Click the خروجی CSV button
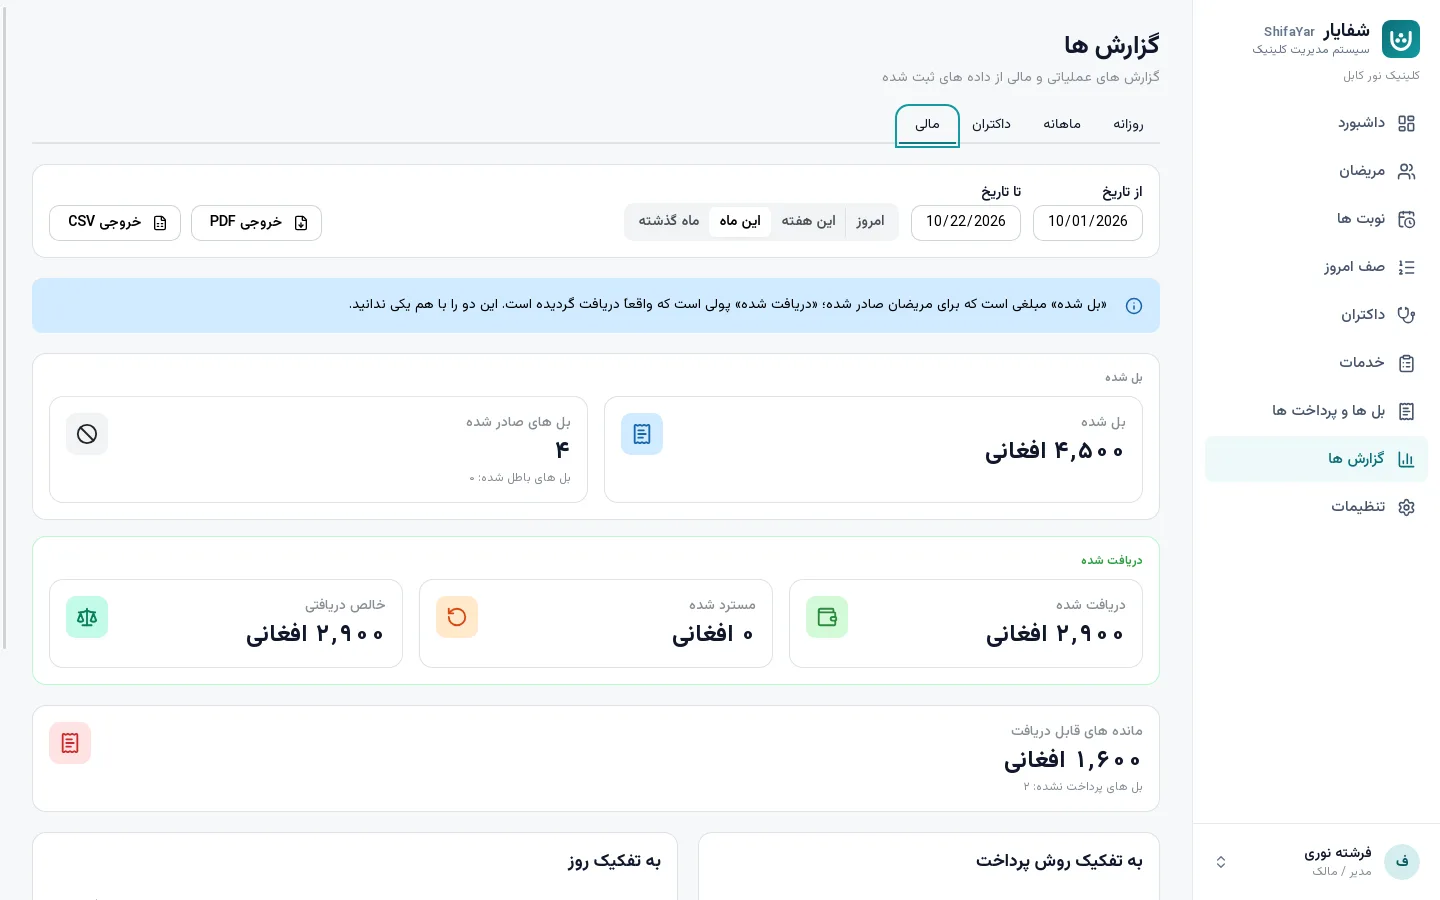Viewport: 1440px width, 900px height. [115, 222]
